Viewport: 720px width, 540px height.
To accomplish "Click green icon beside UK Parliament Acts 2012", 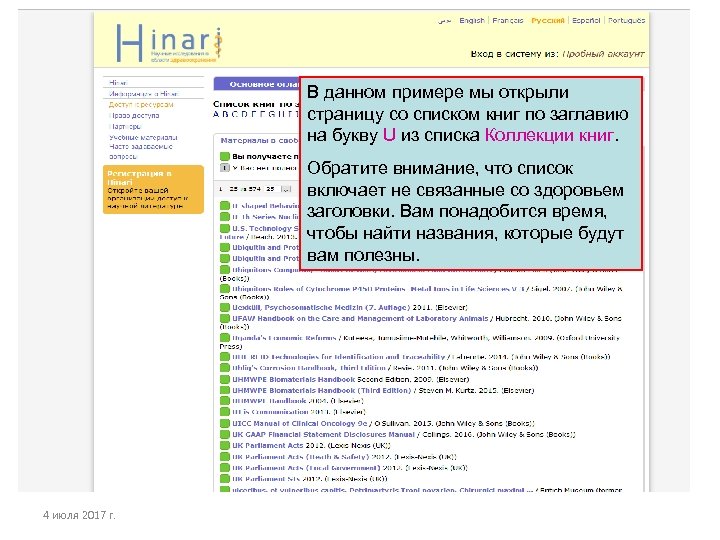I will [x=225, y=445].
